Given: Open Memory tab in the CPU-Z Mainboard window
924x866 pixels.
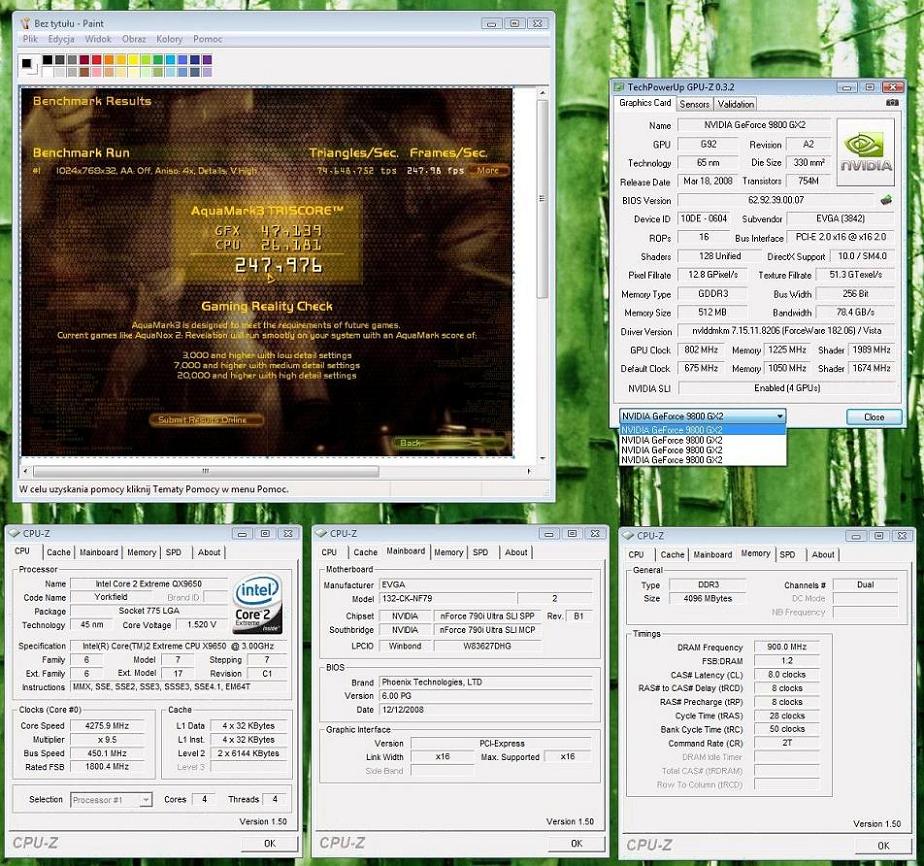Looking at the screenshot, I should (448, 552).
